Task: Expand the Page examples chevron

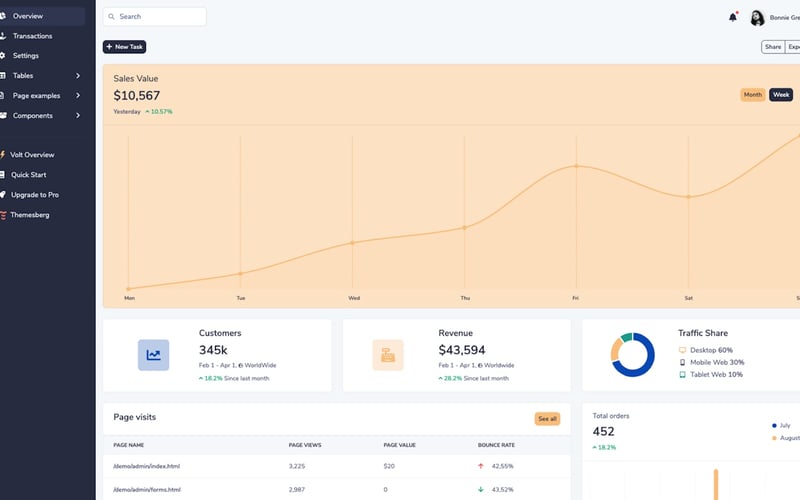Action: [x=78, y=95]
